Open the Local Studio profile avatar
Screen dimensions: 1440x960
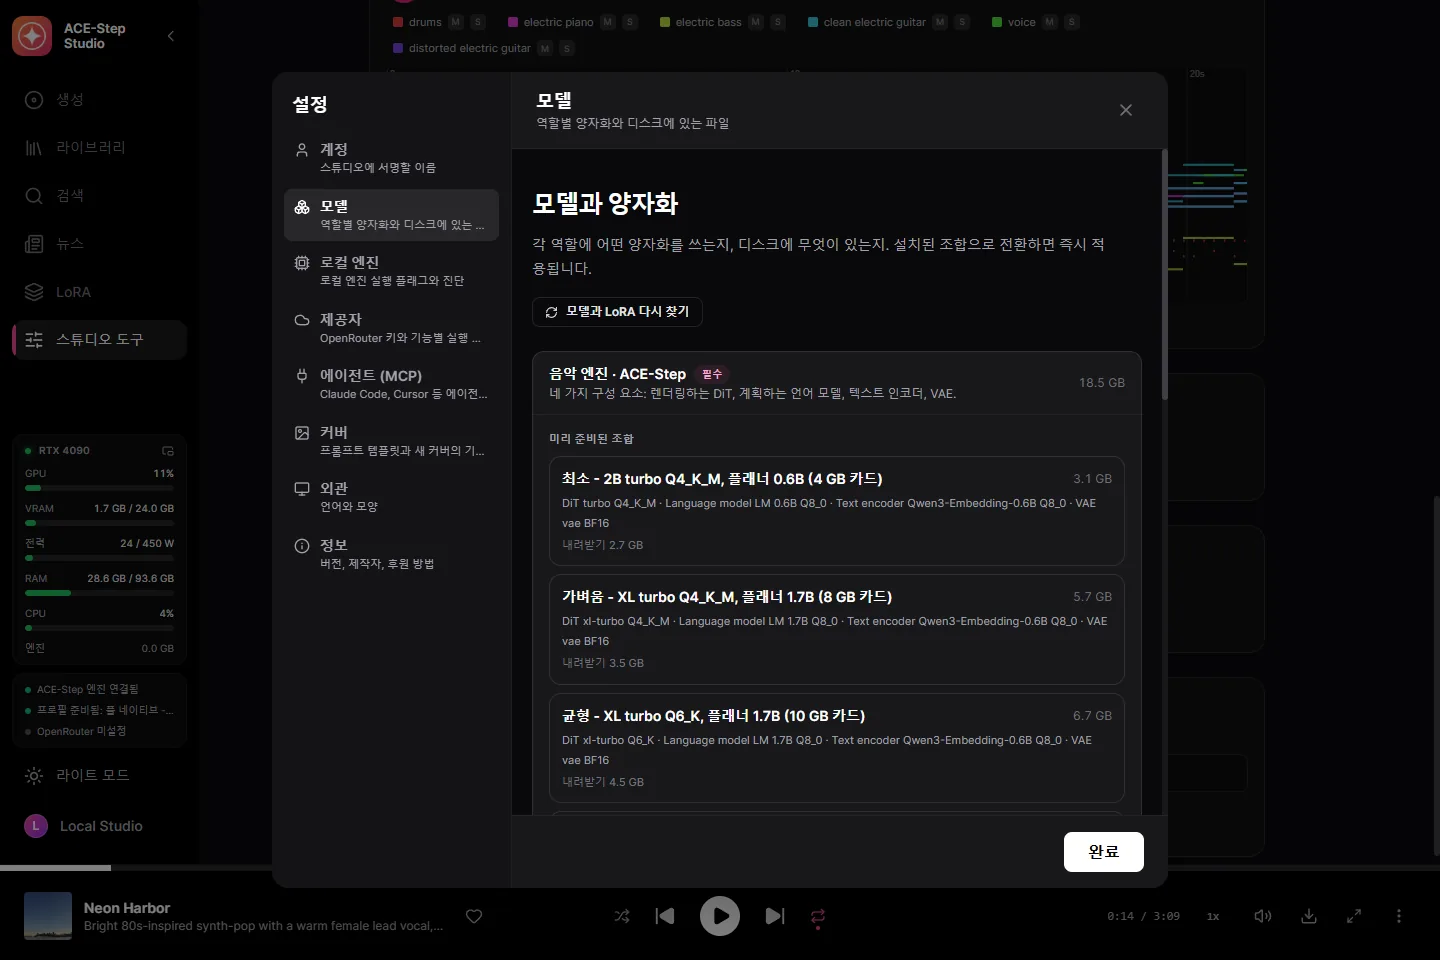tap(36, 826)
